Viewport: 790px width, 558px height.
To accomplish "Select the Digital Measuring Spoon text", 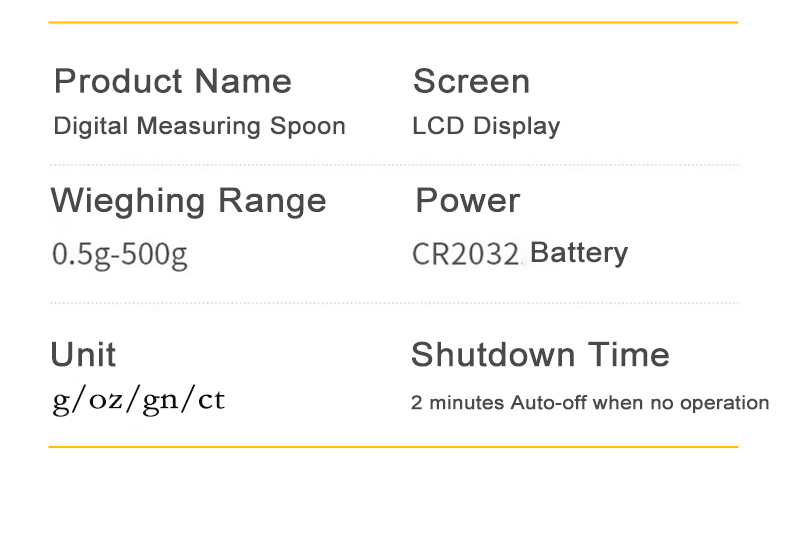I will (199, 127).
